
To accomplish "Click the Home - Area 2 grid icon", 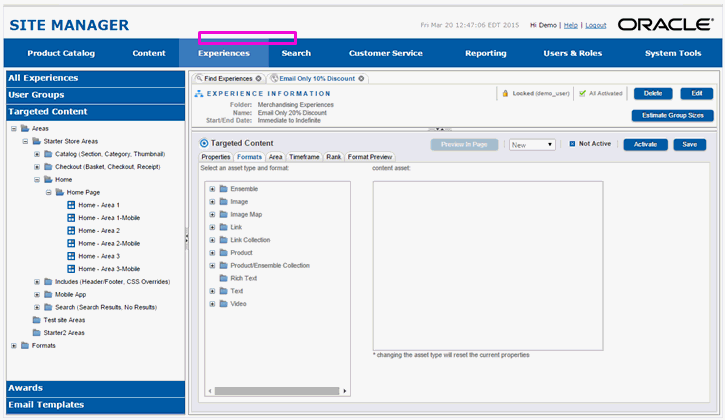I will (71, 230).
